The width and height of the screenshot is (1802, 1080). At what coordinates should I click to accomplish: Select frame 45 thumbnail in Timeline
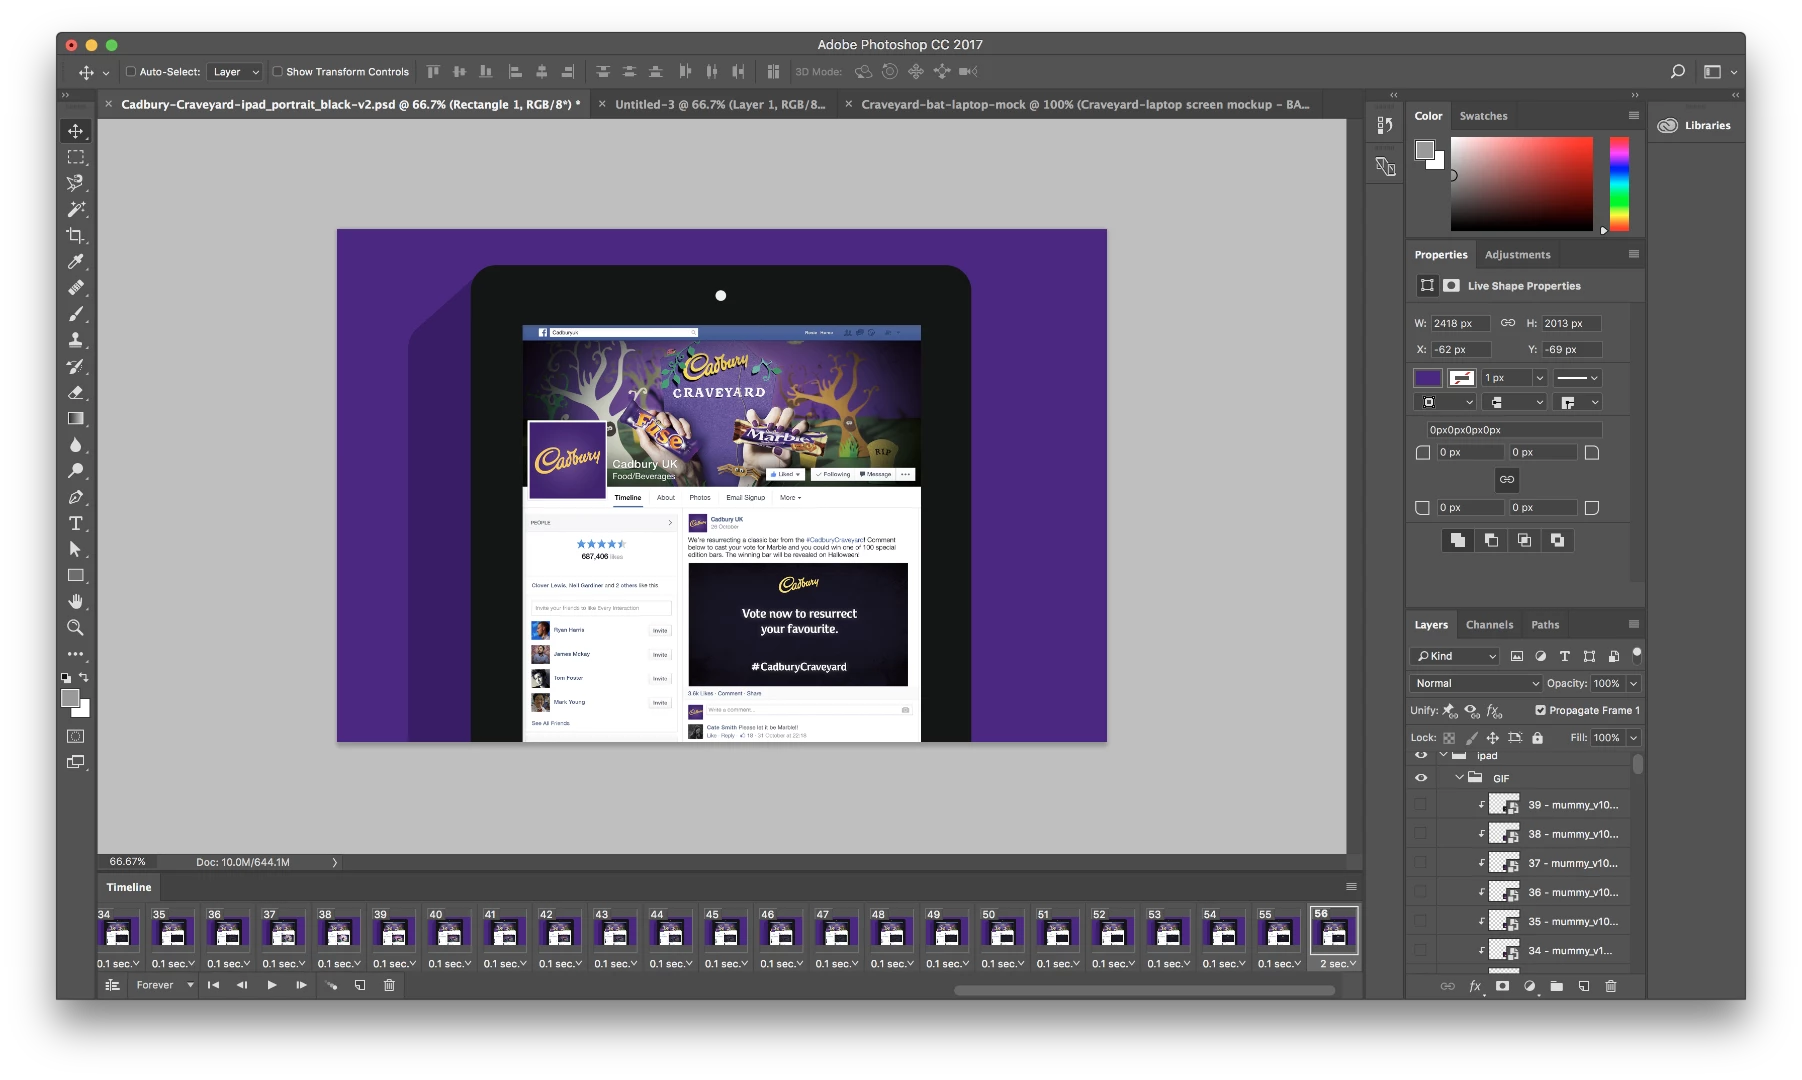pyautogui.click(x=725, y=932)
